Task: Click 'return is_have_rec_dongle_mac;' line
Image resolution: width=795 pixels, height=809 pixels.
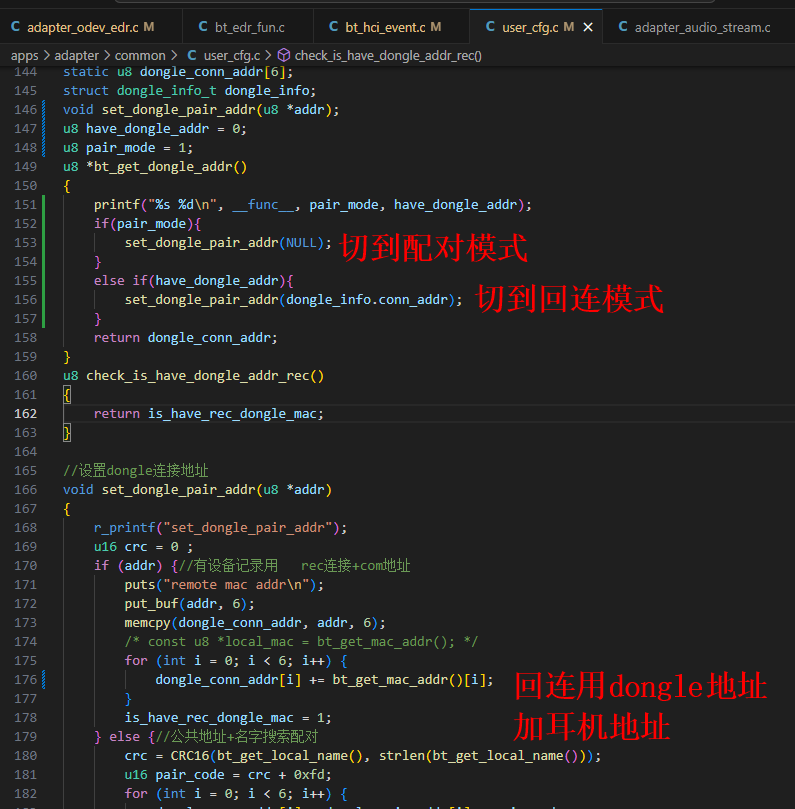Action: 208,414
